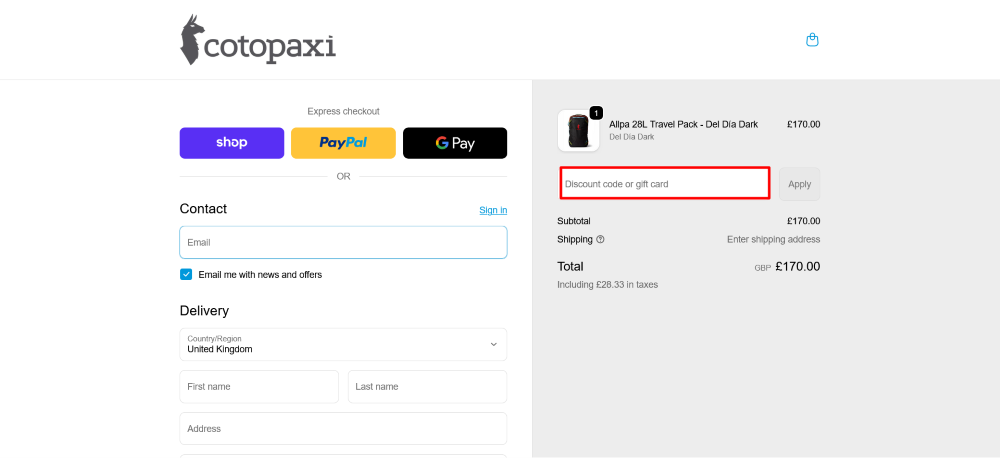Screen dimensions: 1000x458
Task: Click the Address input field
Action: [x=343, y=429]
